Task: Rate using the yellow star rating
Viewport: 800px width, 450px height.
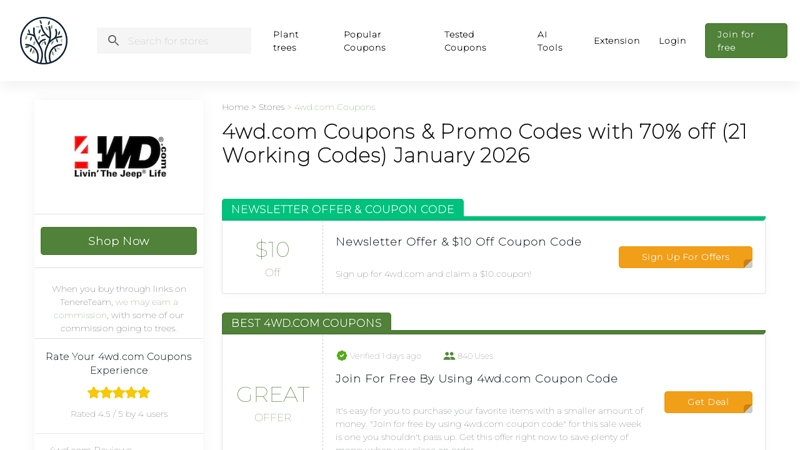Action: 118,392
